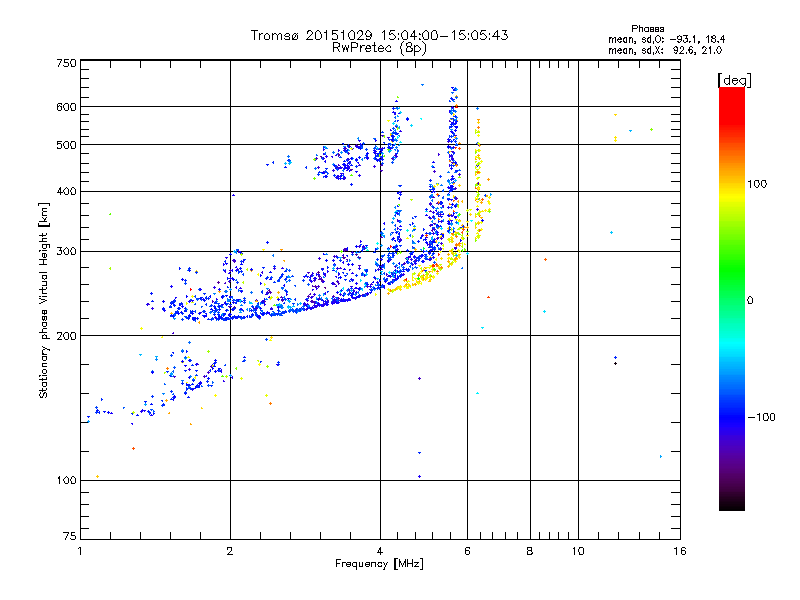Click the plot title "Tromsø 20151029 15:04:00-15:05:43"
800x600 pixels.
click(379, 35)
